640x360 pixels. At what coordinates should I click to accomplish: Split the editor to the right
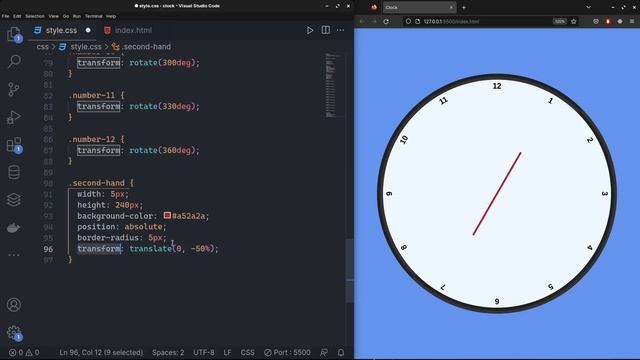pos(326,30)
